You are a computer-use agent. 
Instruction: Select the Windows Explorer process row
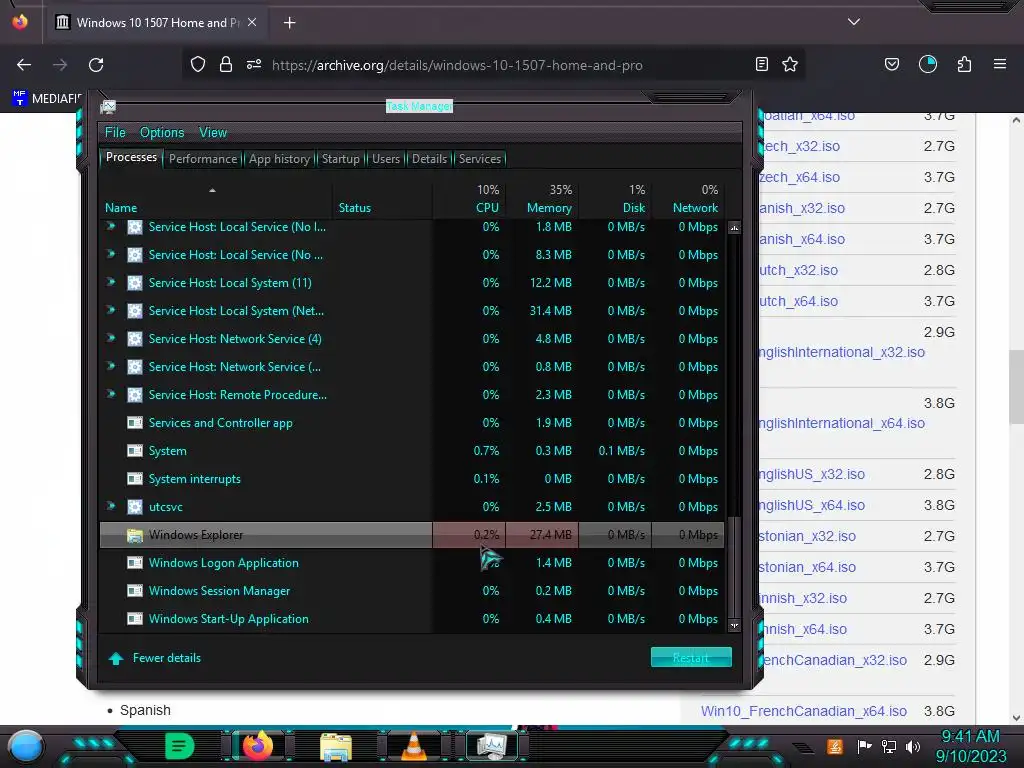(x=411, y=535)
